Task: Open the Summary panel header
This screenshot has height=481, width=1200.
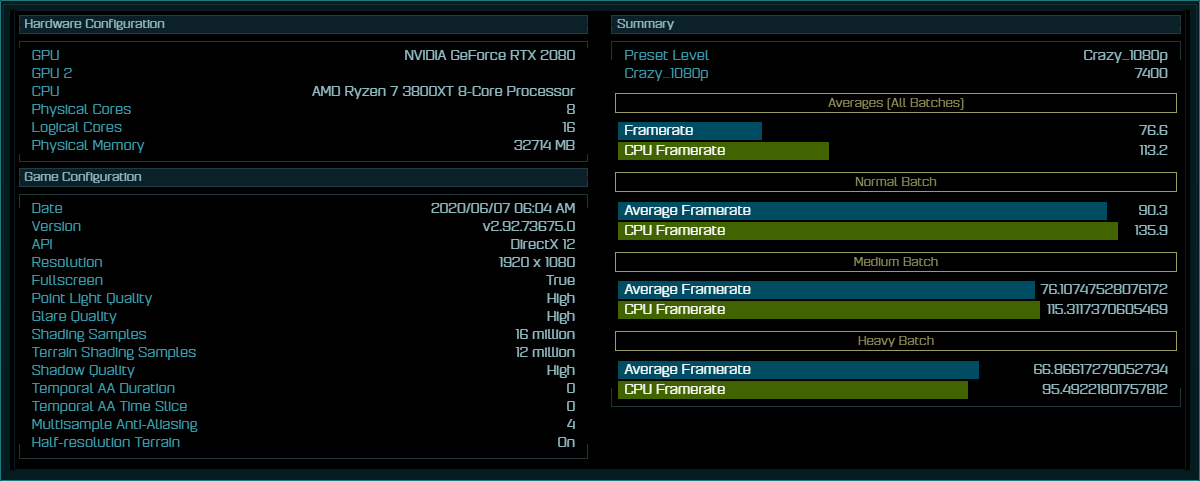Action: pyautogui.click(x=895, y=25)
